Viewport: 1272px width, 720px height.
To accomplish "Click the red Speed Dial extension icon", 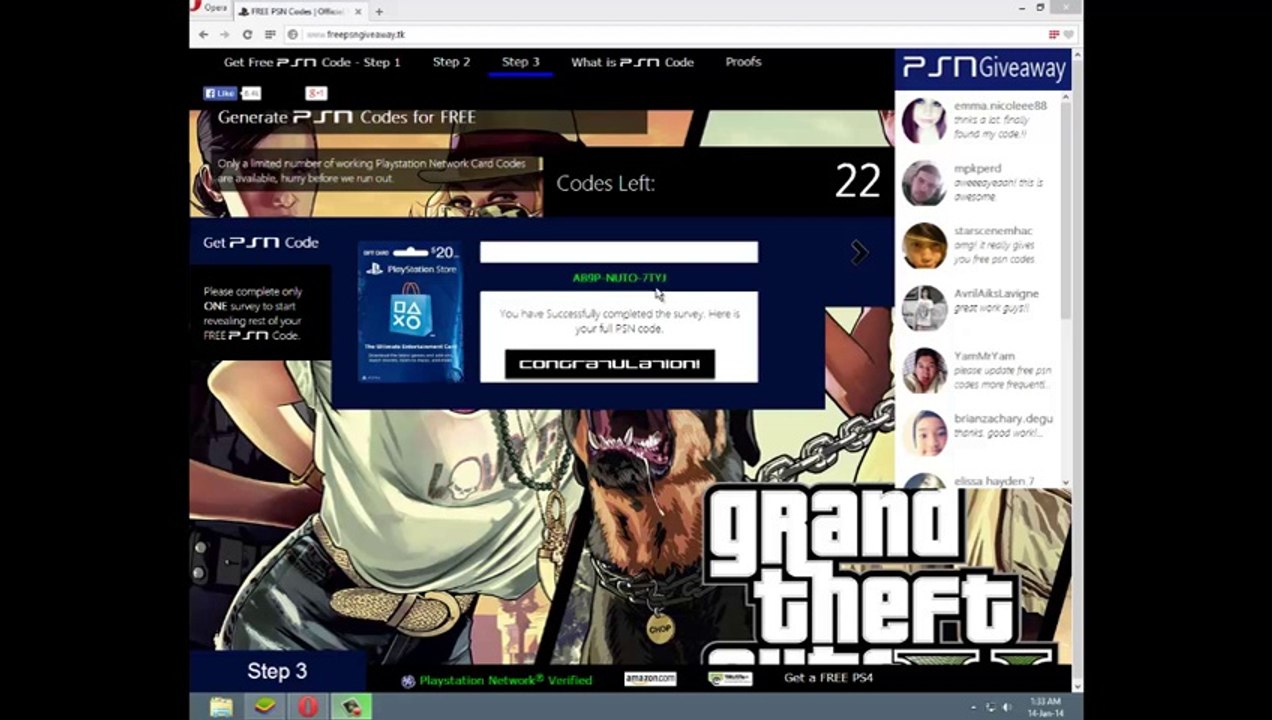I will point(1054,34).
